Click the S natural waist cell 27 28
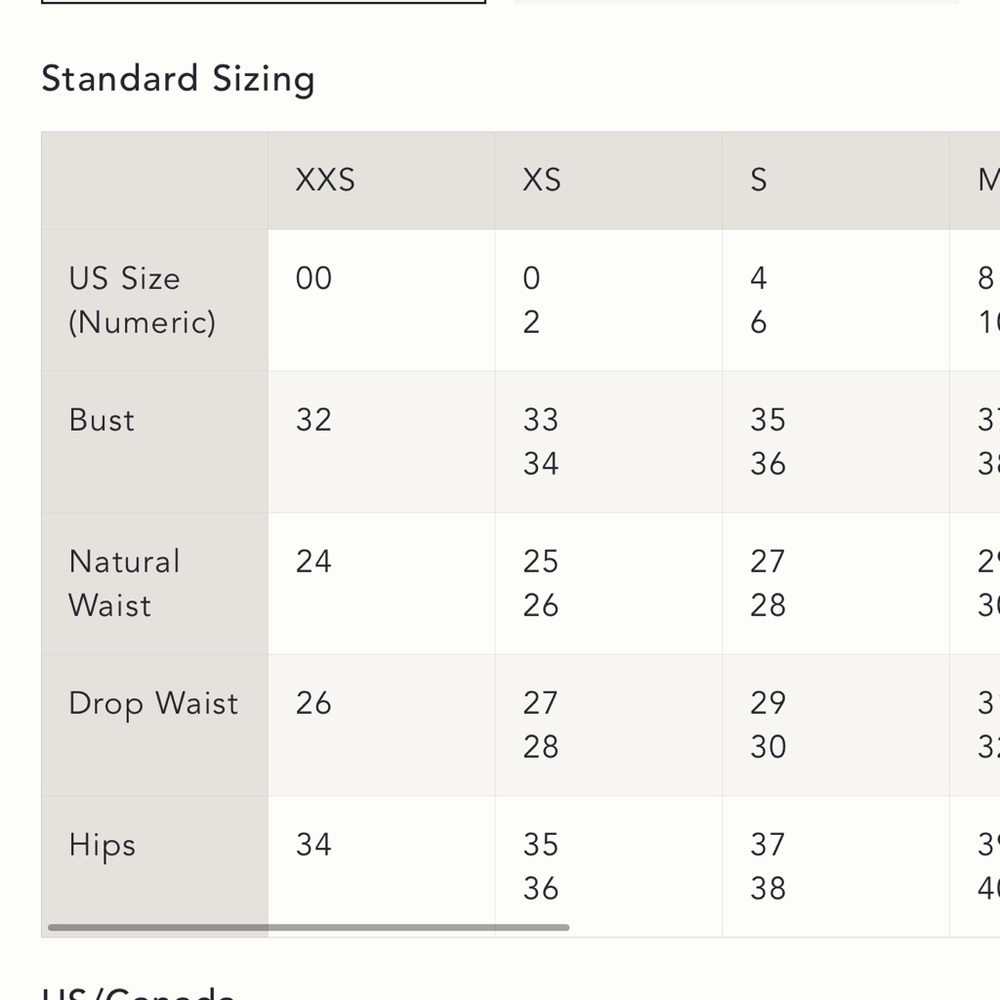 pos(835,583)
